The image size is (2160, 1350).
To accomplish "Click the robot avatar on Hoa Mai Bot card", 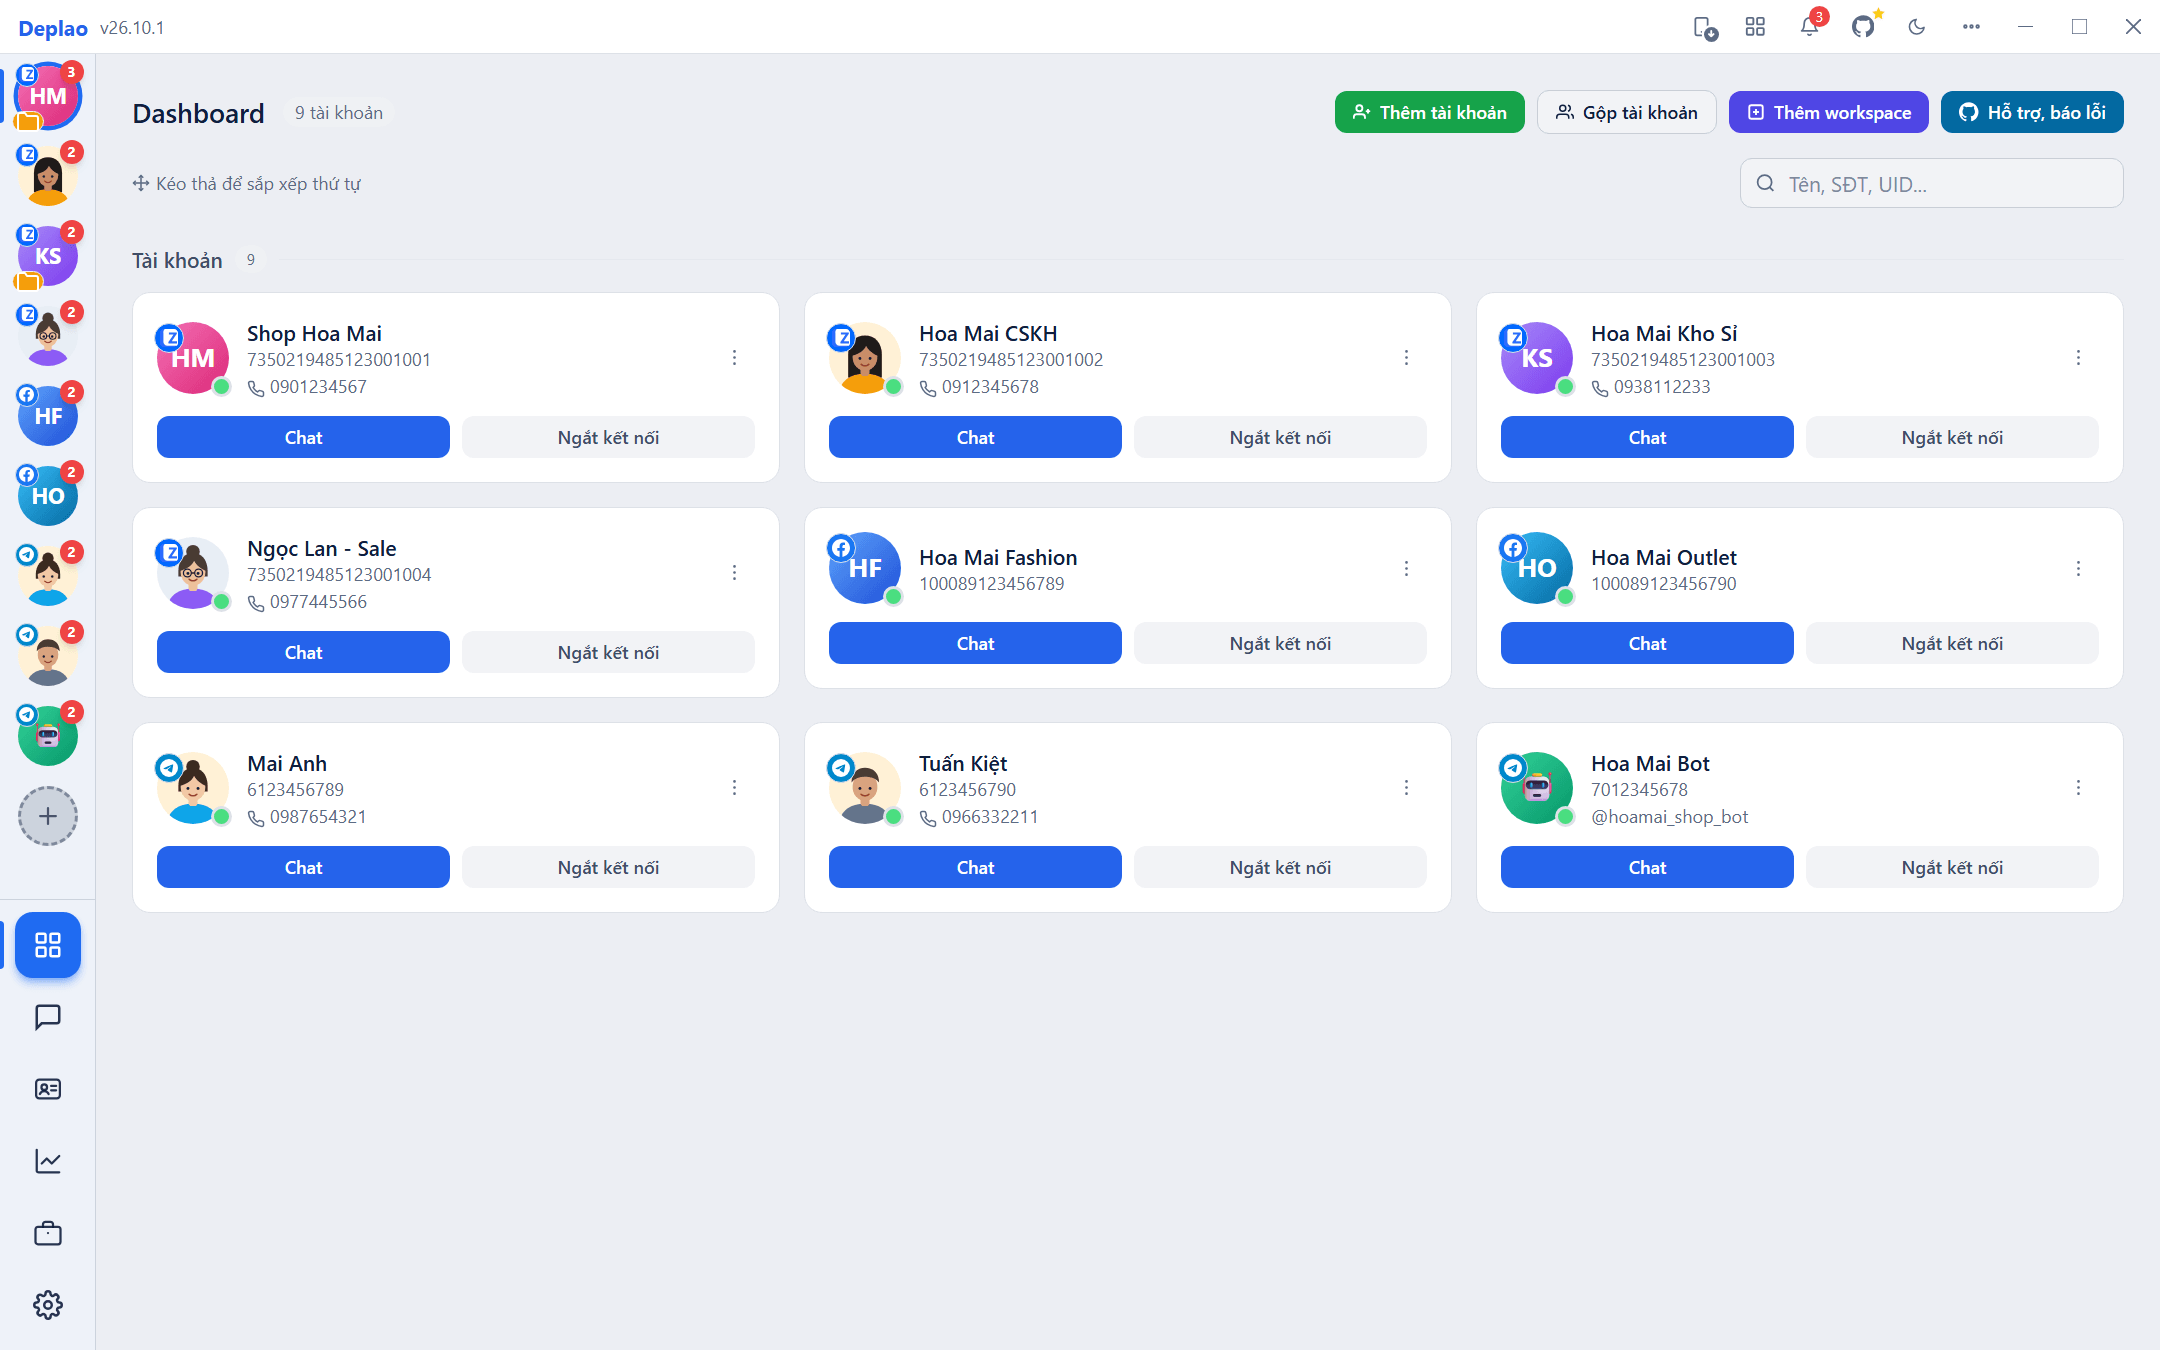I will point(1537,788).
